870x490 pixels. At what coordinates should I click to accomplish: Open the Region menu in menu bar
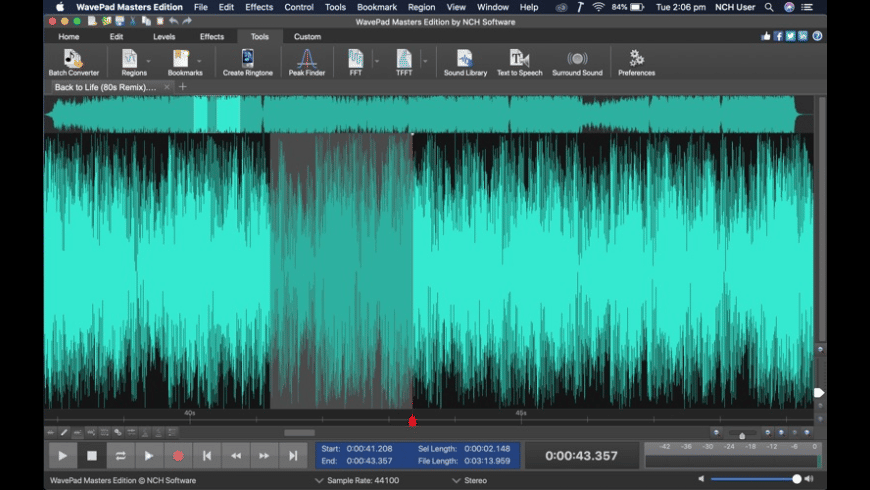tap(421, 7)
